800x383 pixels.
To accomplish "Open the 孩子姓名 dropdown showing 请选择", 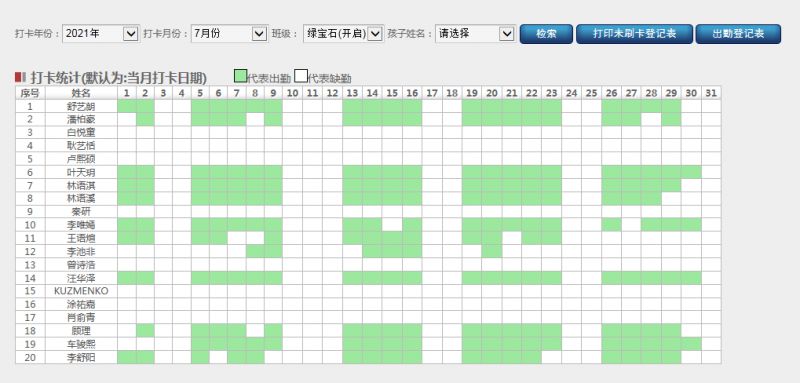I will [x=475, y=34].
